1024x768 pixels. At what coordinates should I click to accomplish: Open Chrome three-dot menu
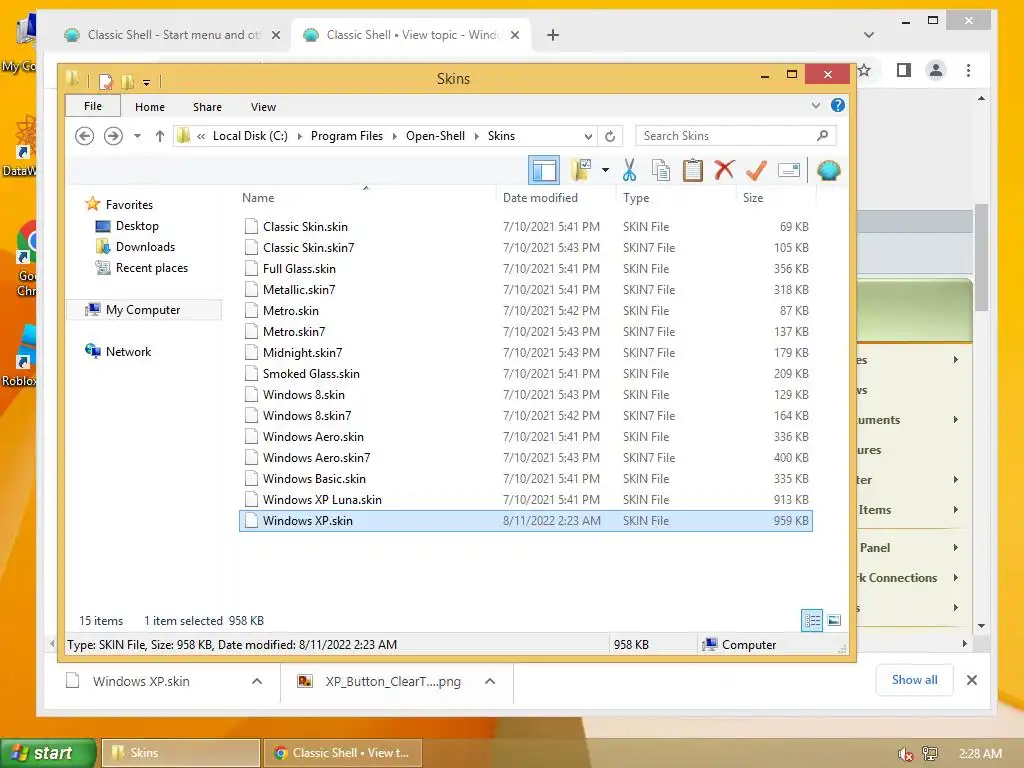coord(968,70)
